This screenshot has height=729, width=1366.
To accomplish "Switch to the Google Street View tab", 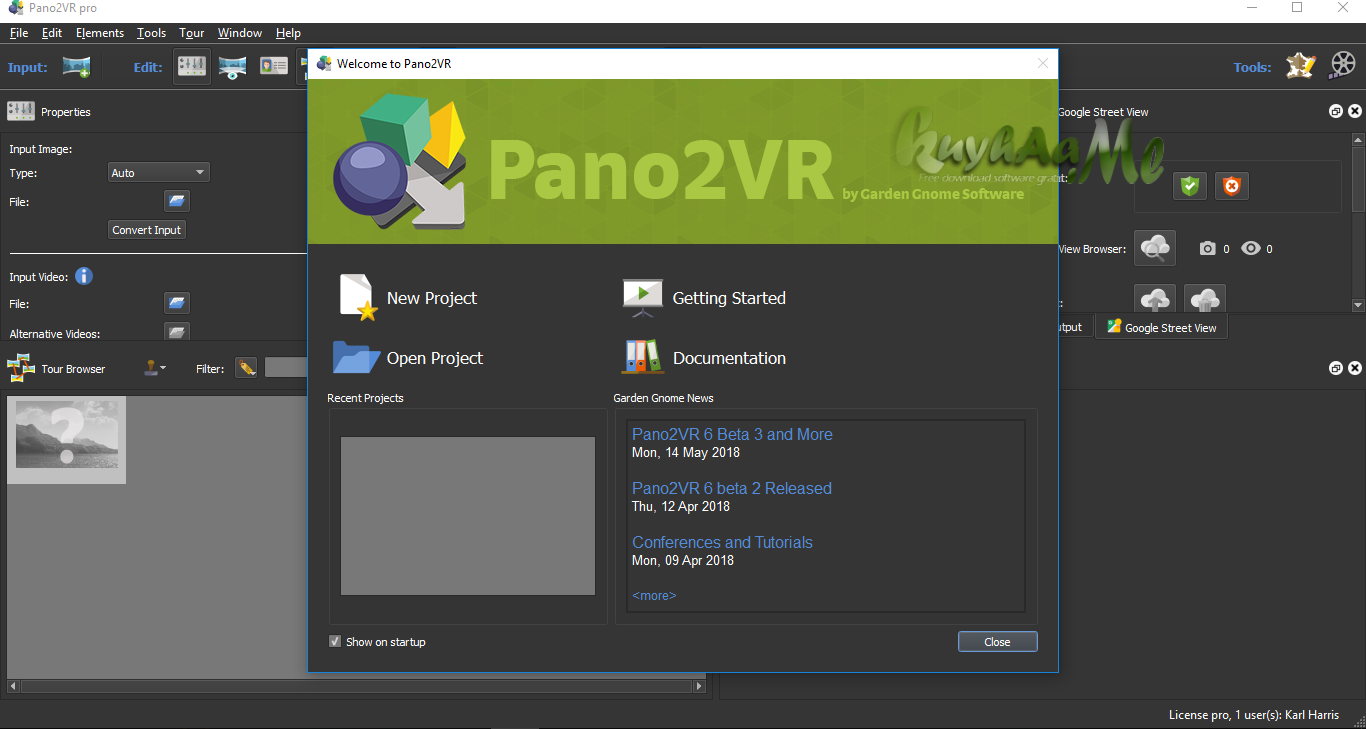I will click(1161, 327).
